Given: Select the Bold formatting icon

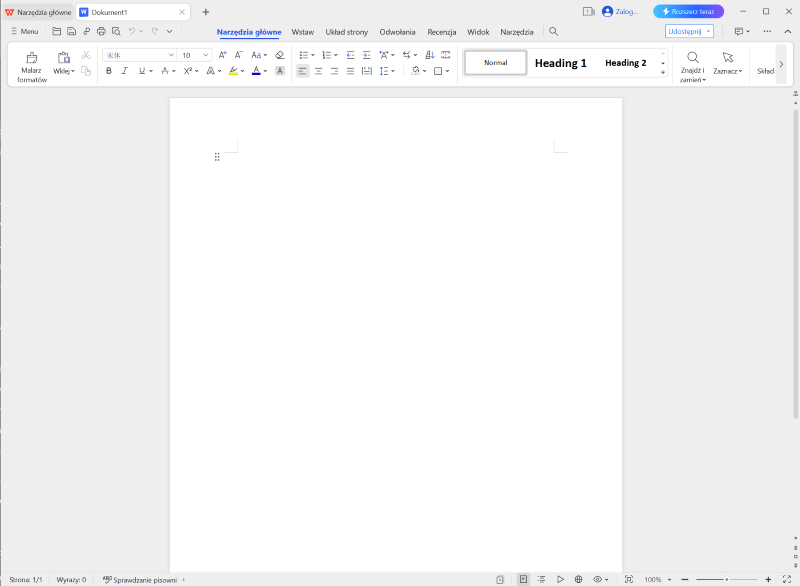Looking at the screenshot, I should click(108, 70).
